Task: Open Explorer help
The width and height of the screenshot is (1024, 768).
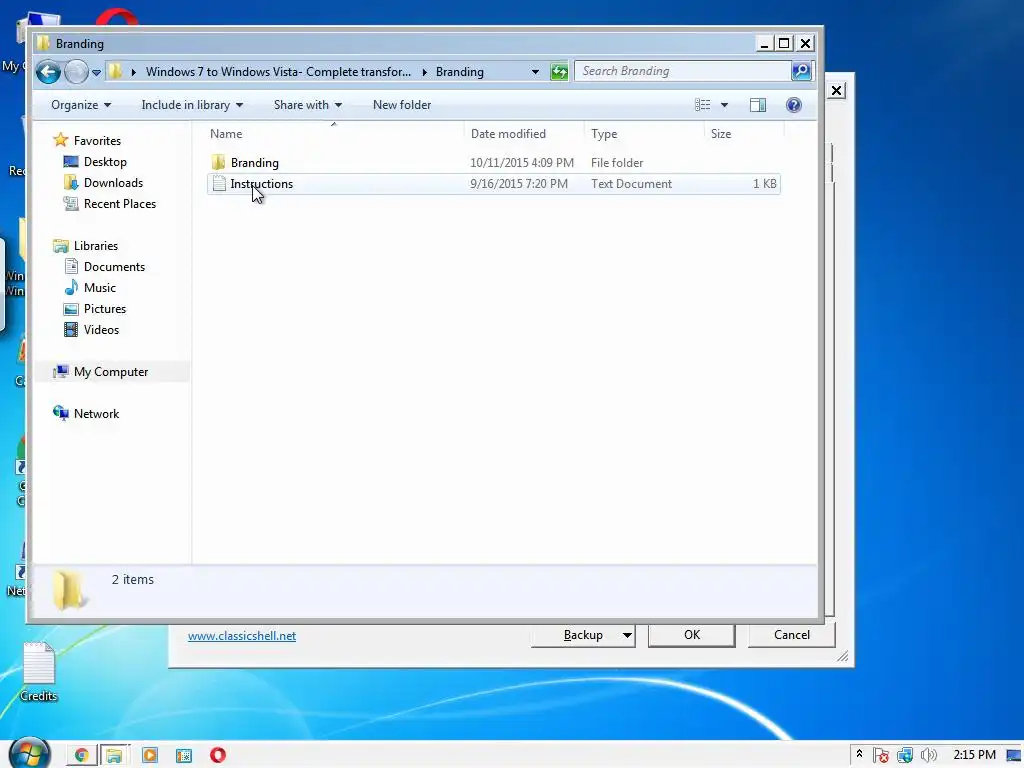Action: [x=793, y=105]
